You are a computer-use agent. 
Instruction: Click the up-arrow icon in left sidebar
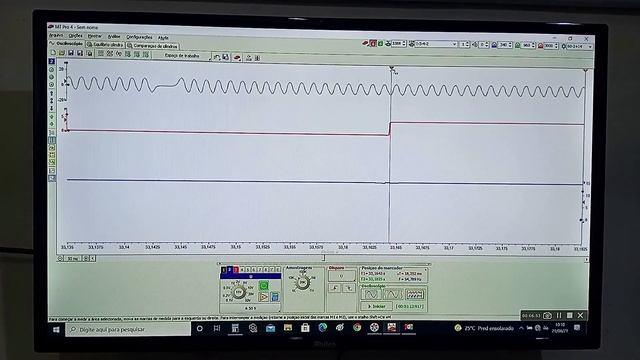click(51, 93)
